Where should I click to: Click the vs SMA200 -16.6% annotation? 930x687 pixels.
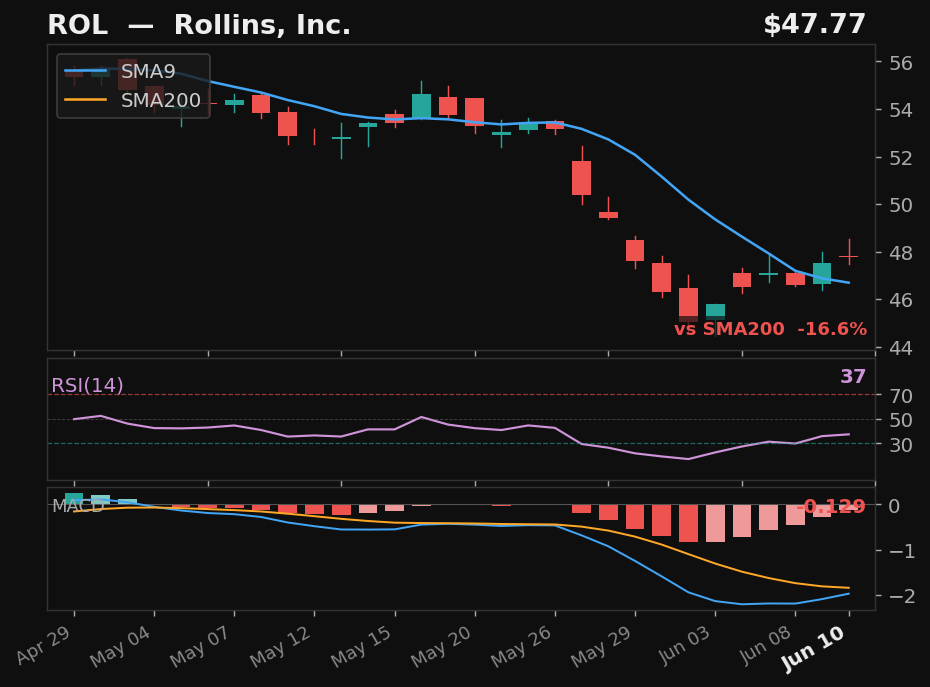point(770,329)
